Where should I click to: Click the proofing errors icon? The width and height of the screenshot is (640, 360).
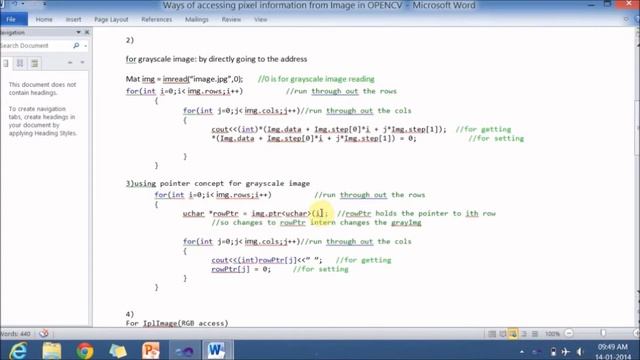[44, 333]
